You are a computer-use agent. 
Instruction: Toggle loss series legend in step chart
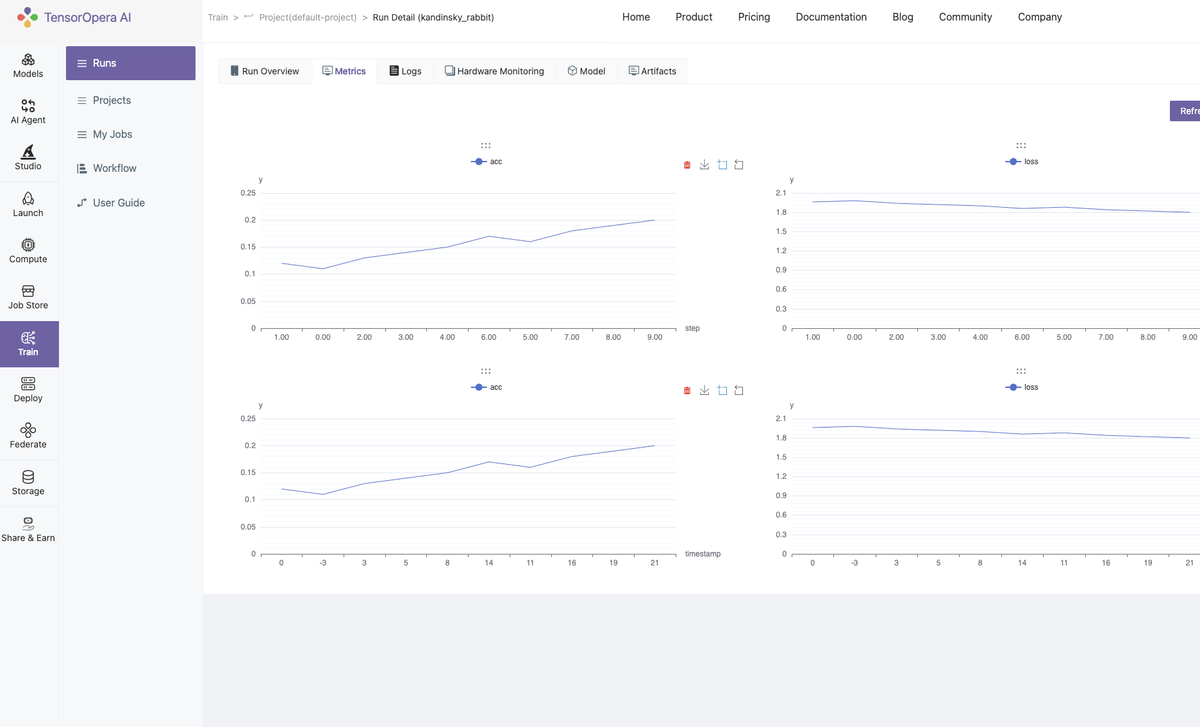pyautogui.click(x=1022, y=161)
